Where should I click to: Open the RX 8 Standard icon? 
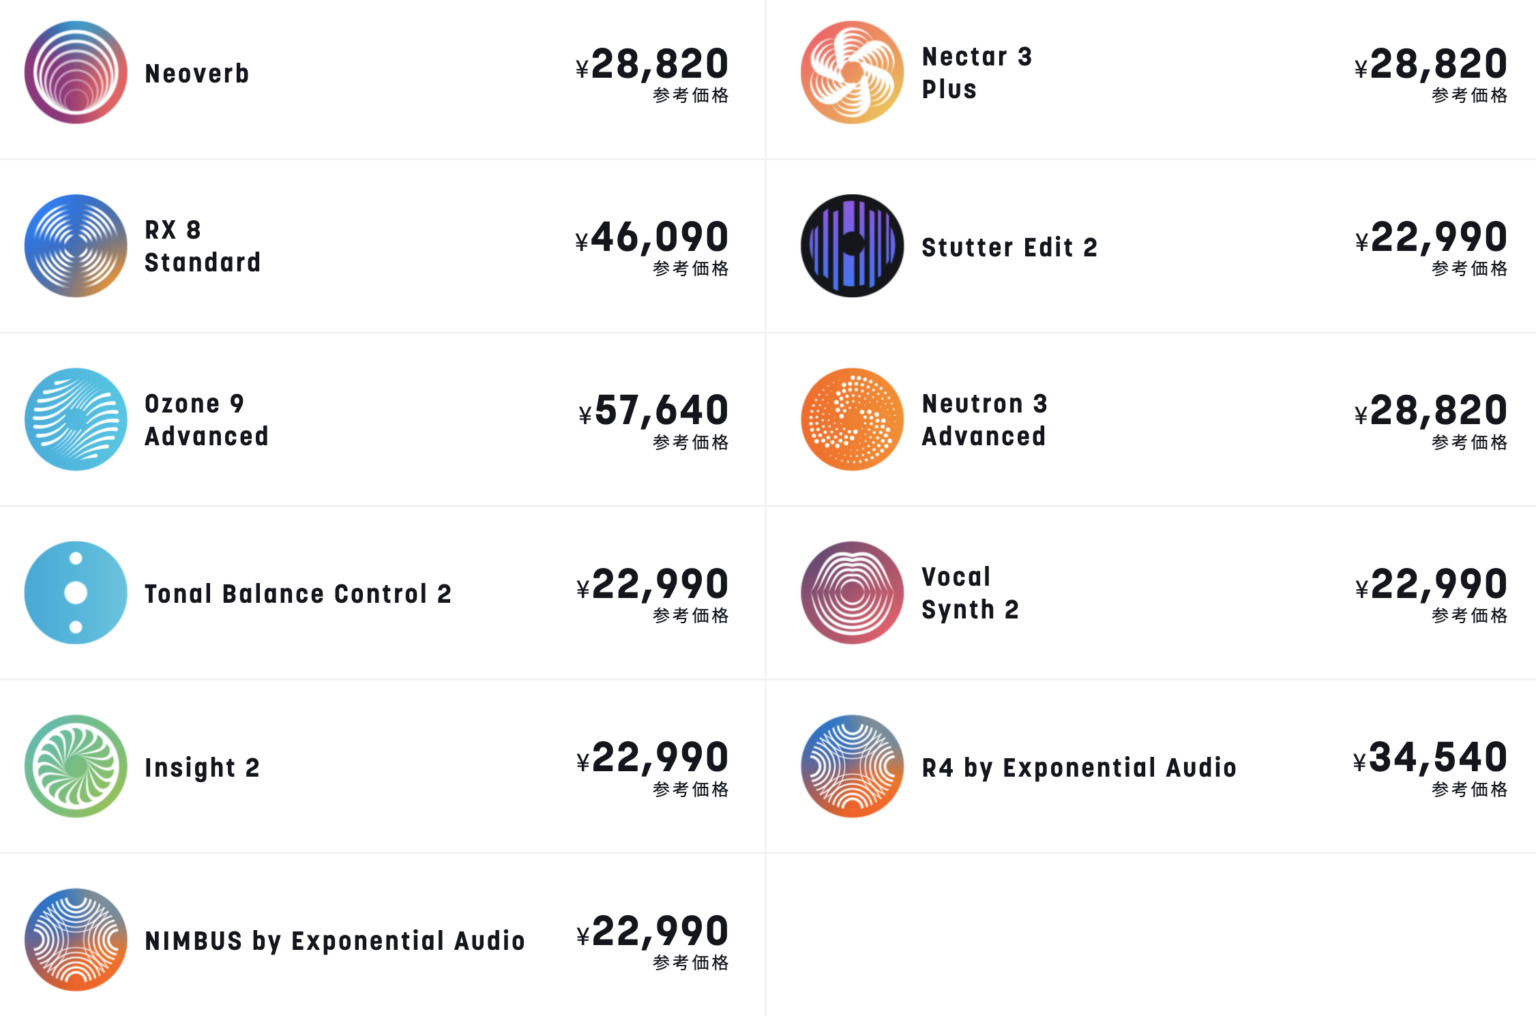click(x=76, y=246)
